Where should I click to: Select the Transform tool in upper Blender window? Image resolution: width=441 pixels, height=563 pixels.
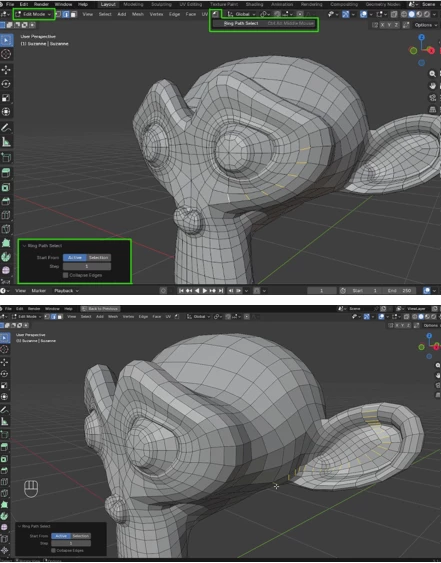pos(6,112)
